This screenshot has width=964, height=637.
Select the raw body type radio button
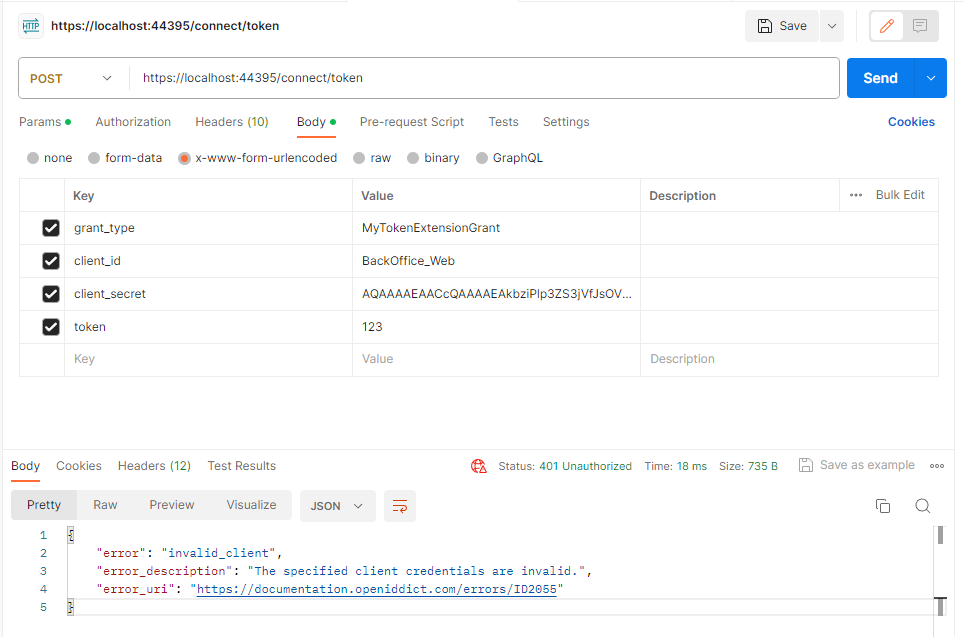[x=360, y=158]
